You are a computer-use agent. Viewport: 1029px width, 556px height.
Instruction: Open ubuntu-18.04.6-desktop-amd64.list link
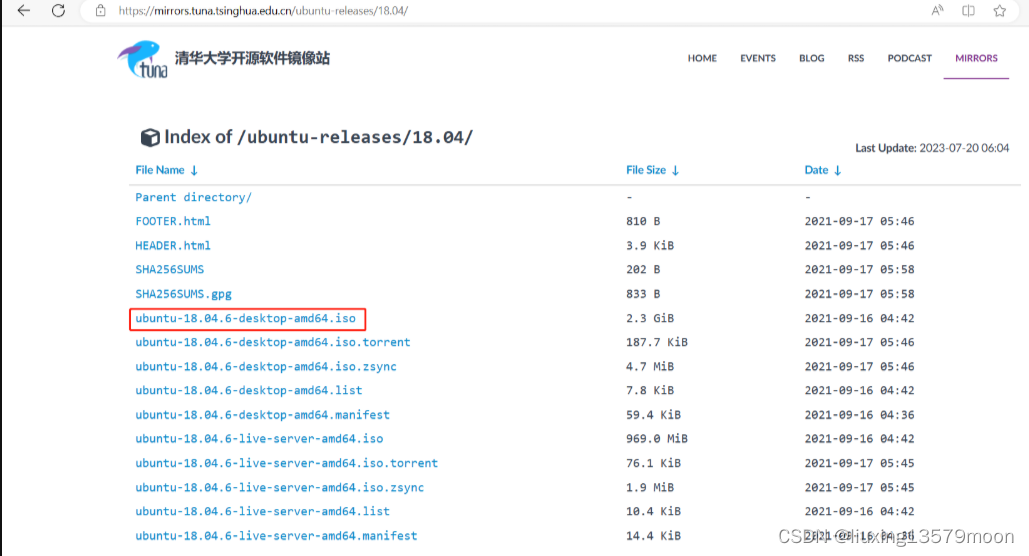[249, 391]
